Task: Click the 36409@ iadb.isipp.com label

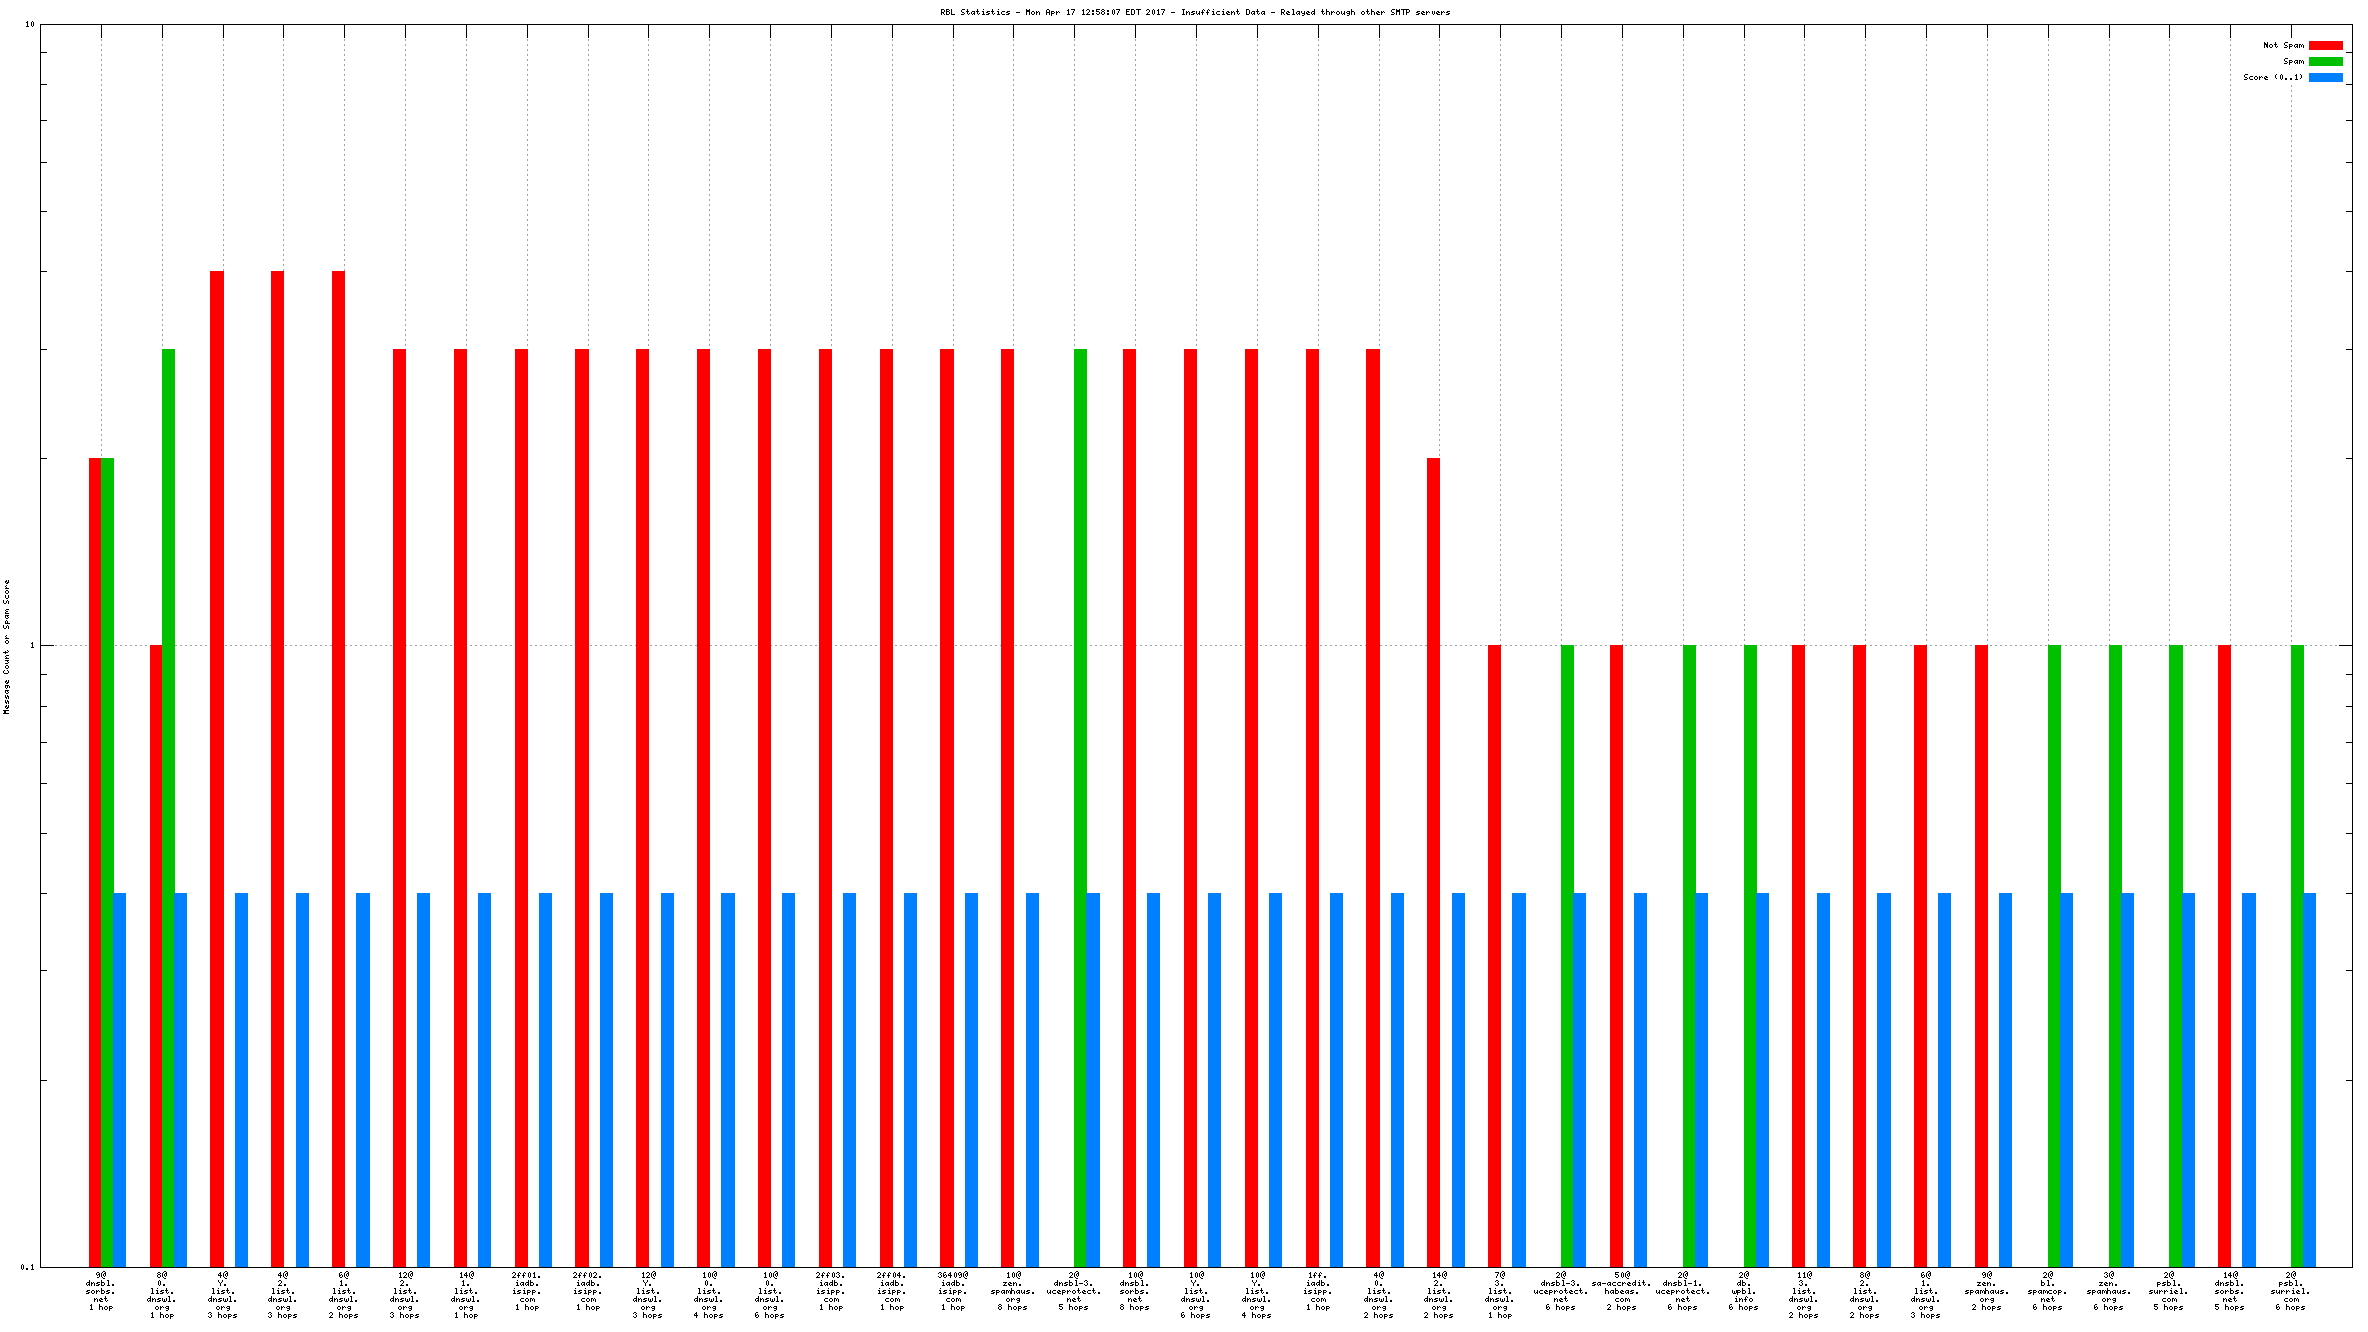Action: pyautogui.click(x=952, y=1291)
